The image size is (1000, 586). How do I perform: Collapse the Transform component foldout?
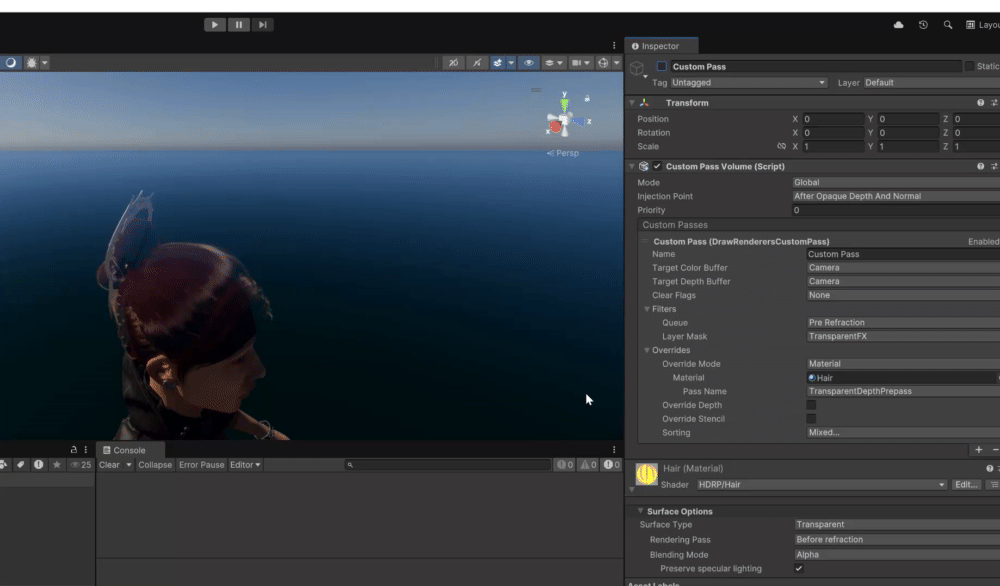click(632, 103)
